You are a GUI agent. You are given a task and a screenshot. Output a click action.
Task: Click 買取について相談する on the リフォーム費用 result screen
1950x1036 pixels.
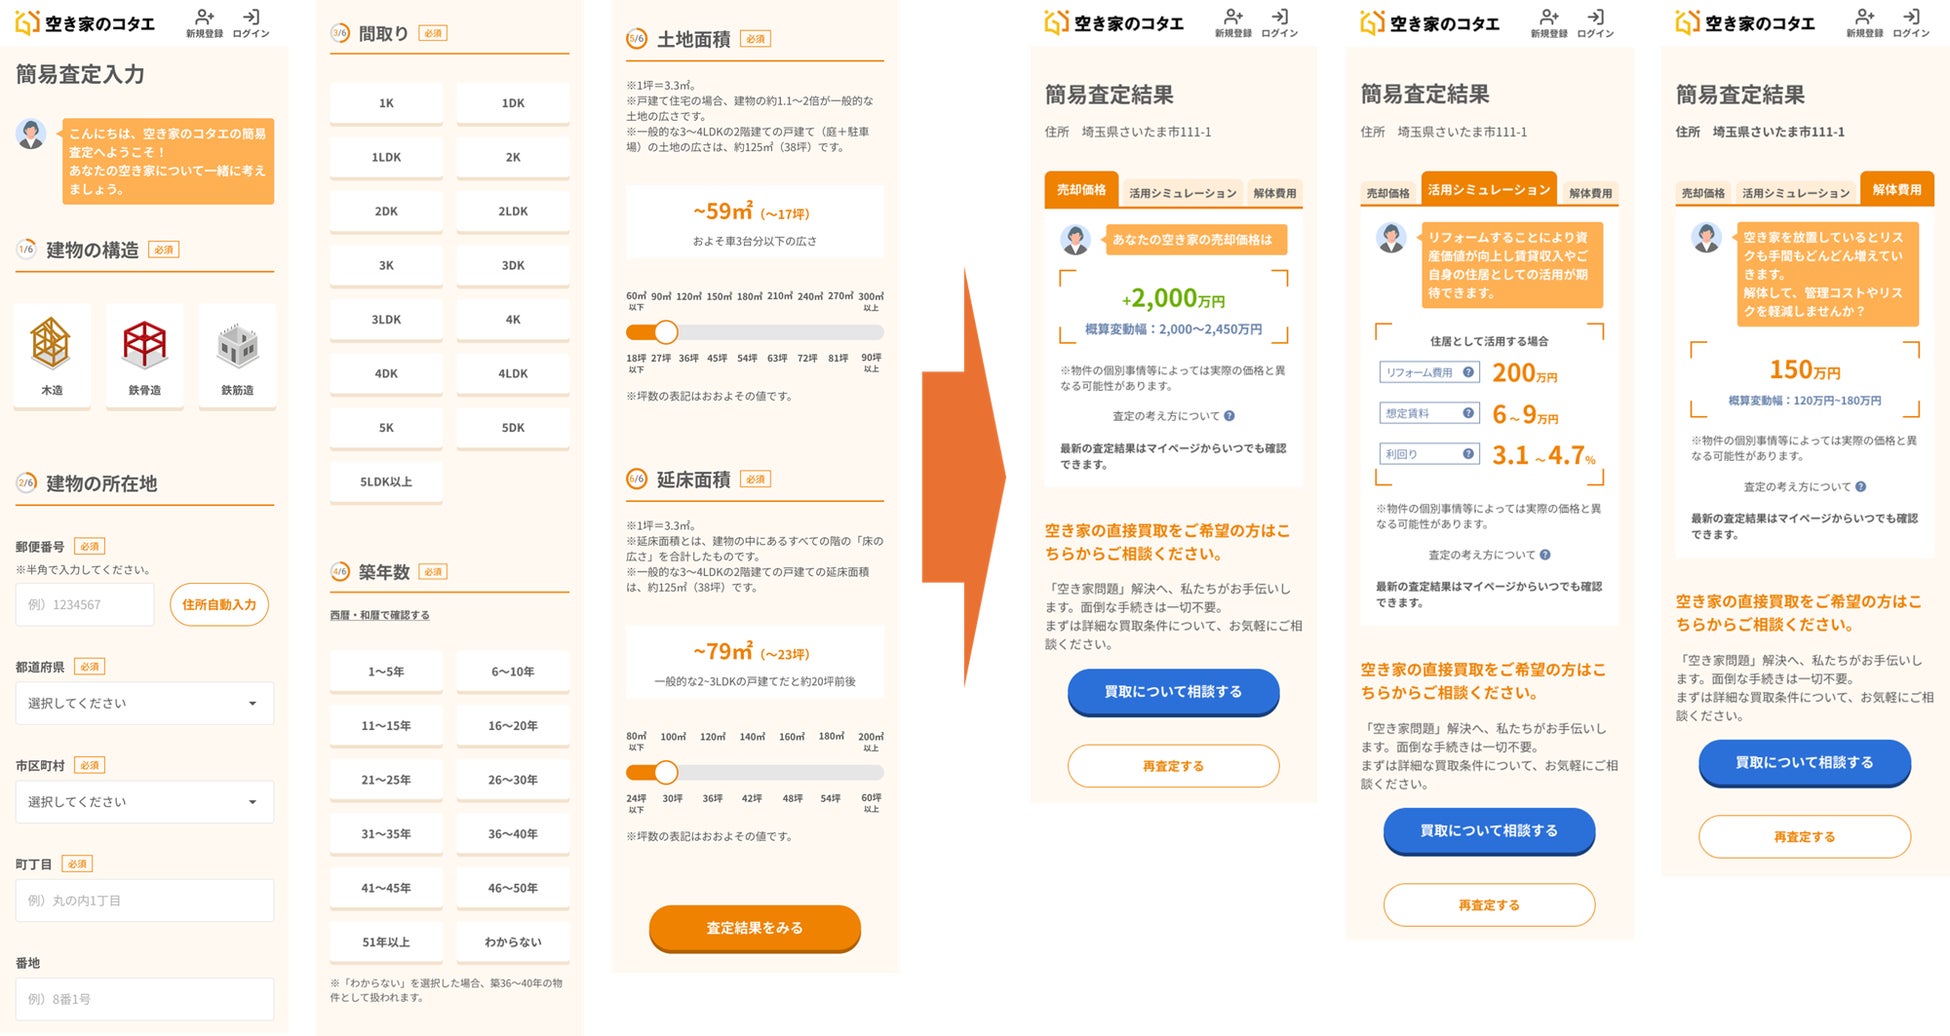click(1489, 831)
